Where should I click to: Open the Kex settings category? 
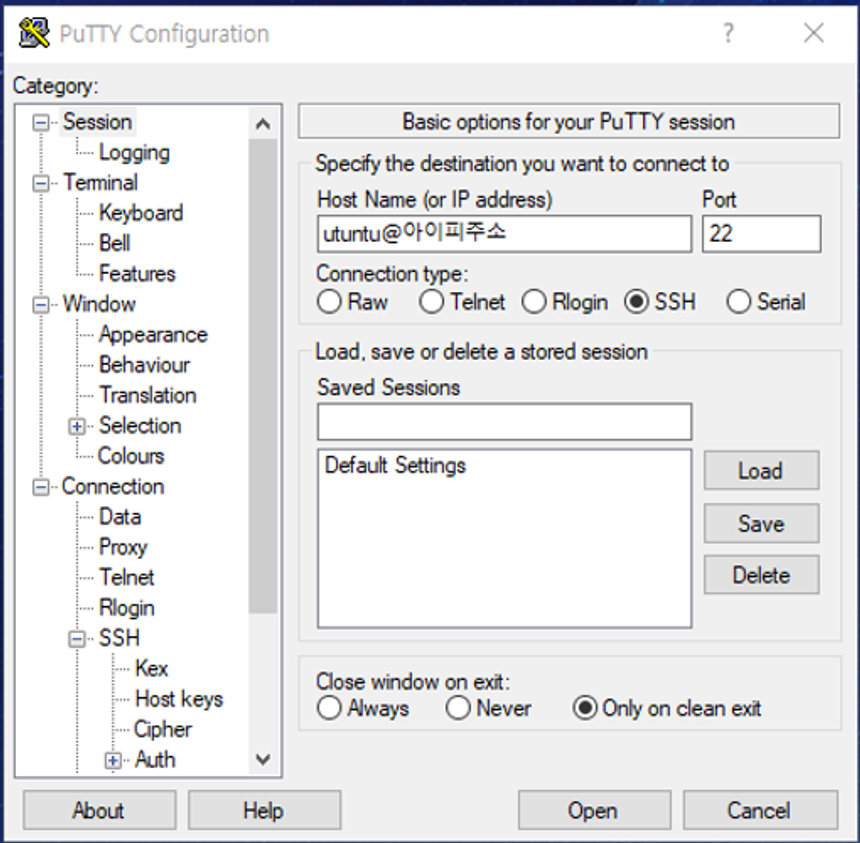click(x=151, y=669)
